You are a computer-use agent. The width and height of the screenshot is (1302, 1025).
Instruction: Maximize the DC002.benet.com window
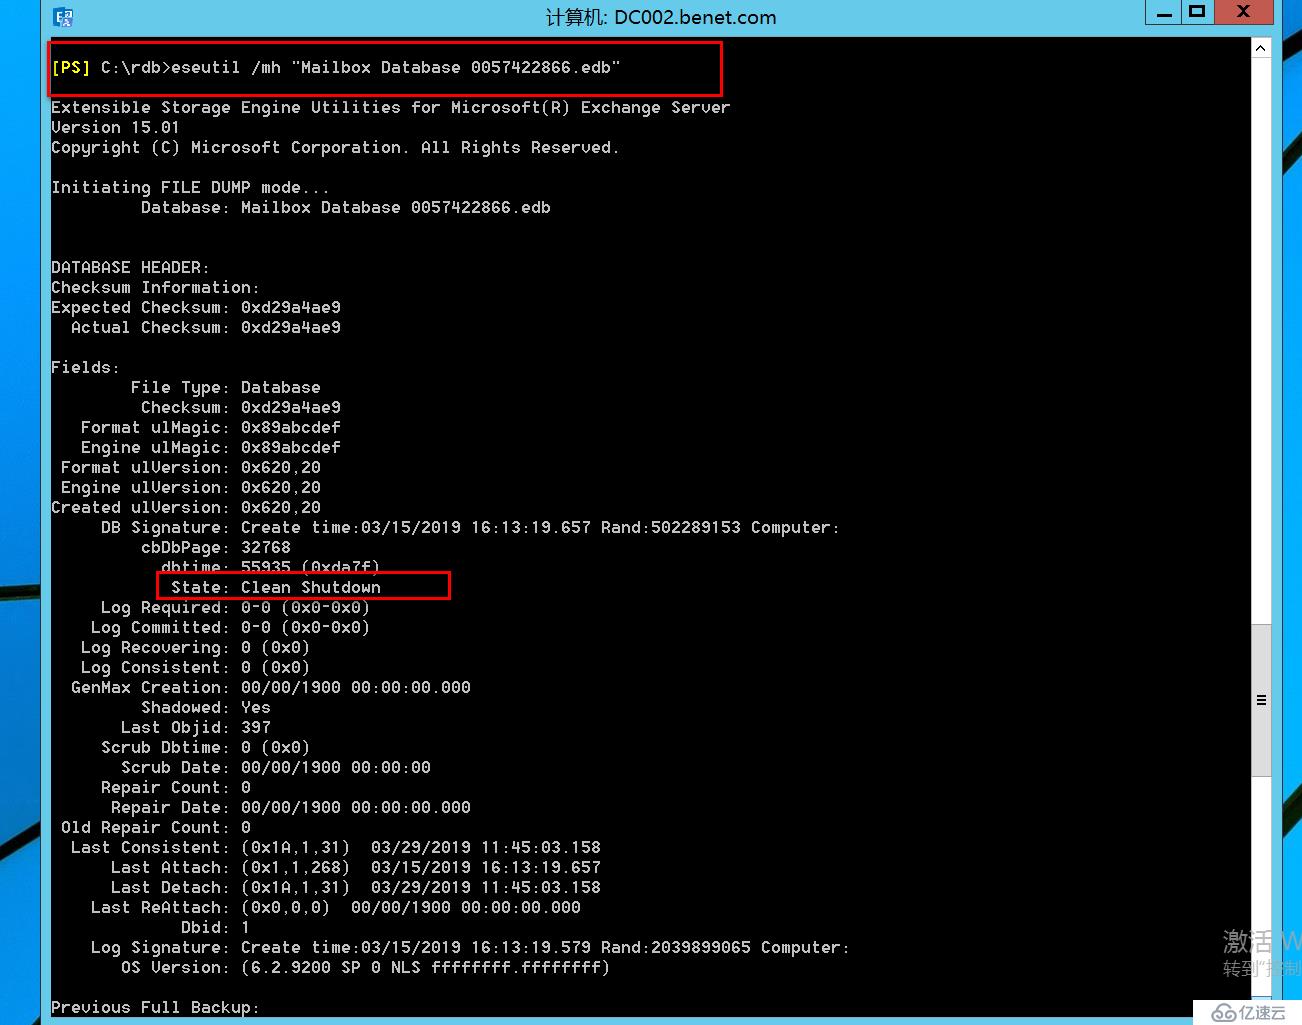coord(1196,12)
